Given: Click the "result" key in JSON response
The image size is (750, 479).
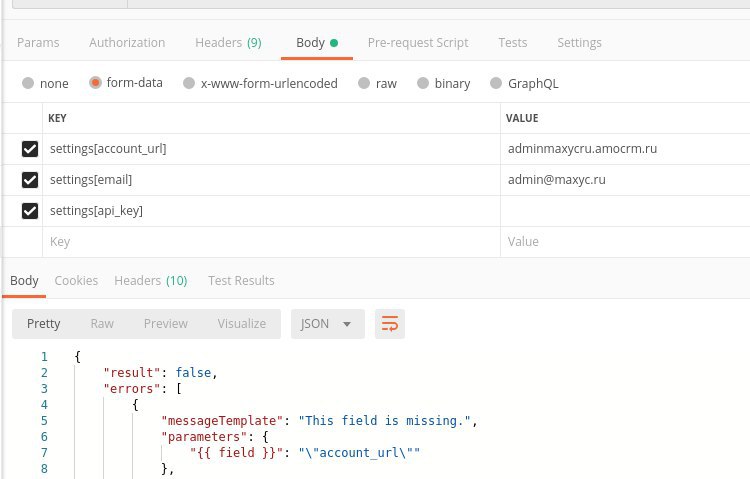Looking at the screenshot, I should (x=132, y=373).
